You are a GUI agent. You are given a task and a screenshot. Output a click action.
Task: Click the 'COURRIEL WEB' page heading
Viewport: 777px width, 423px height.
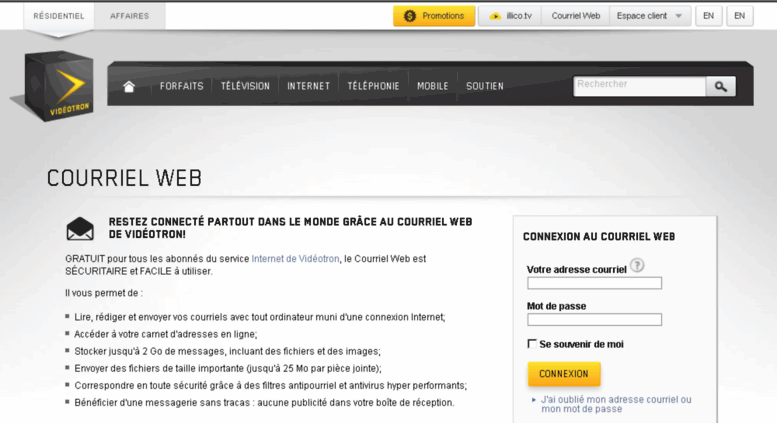124,178
